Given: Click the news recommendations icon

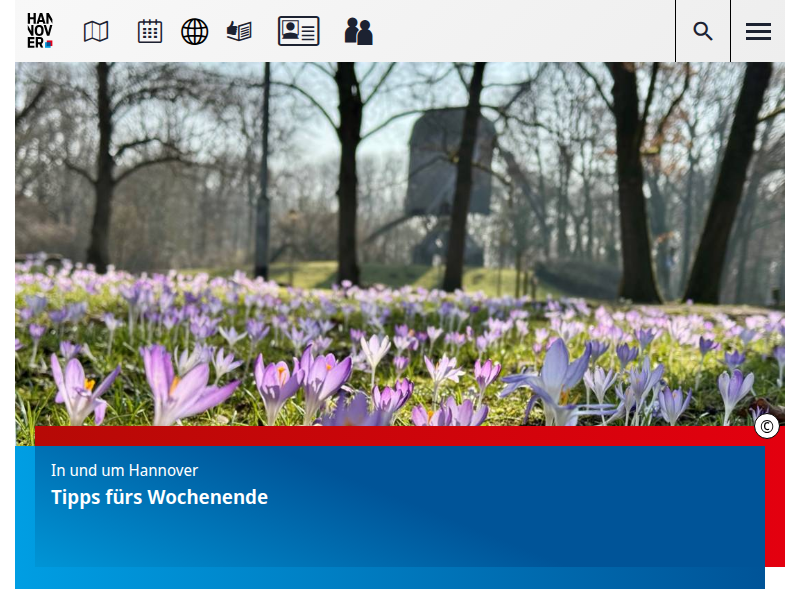Looking at the screenshot, I should 239,31.
